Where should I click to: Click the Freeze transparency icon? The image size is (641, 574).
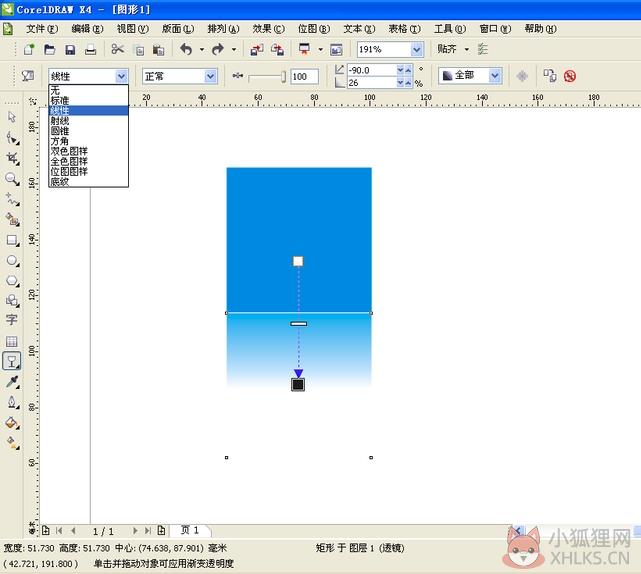click(522, 76)
